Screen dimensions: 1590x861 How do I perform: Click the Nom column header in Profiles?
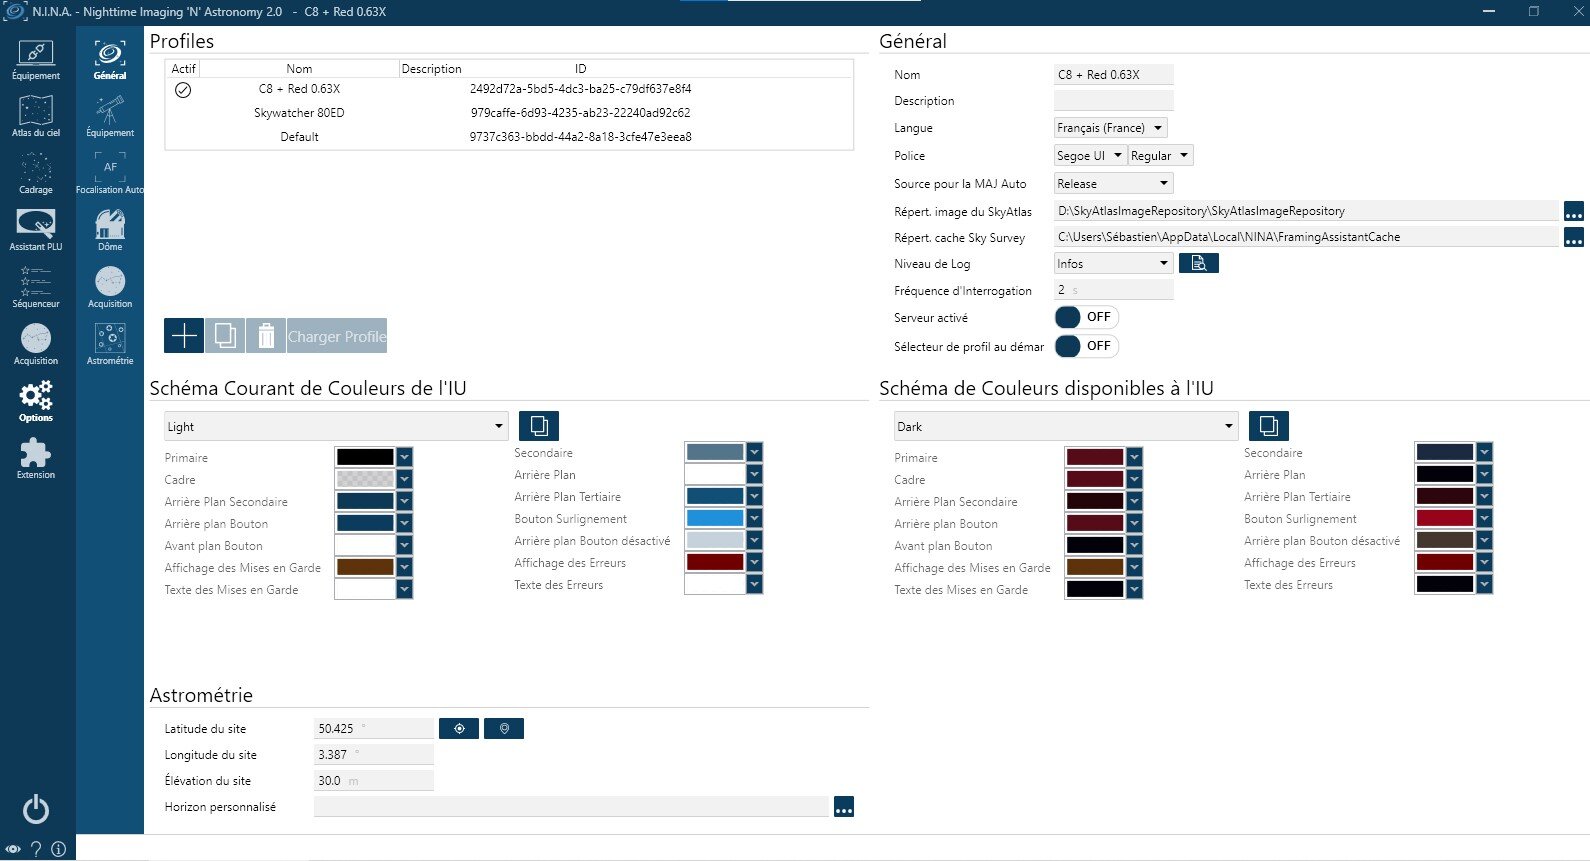point(299,69)
